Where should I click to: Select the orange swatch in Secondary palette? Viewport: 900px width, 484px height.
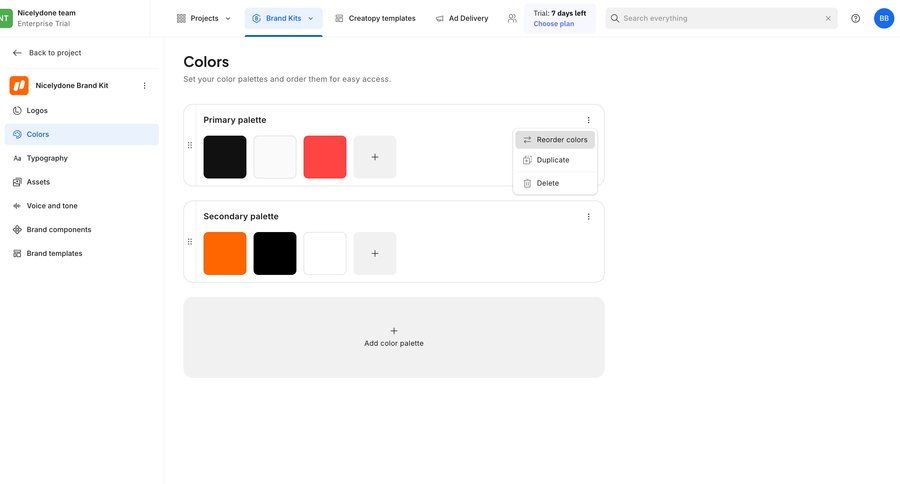tap(225, 253)
